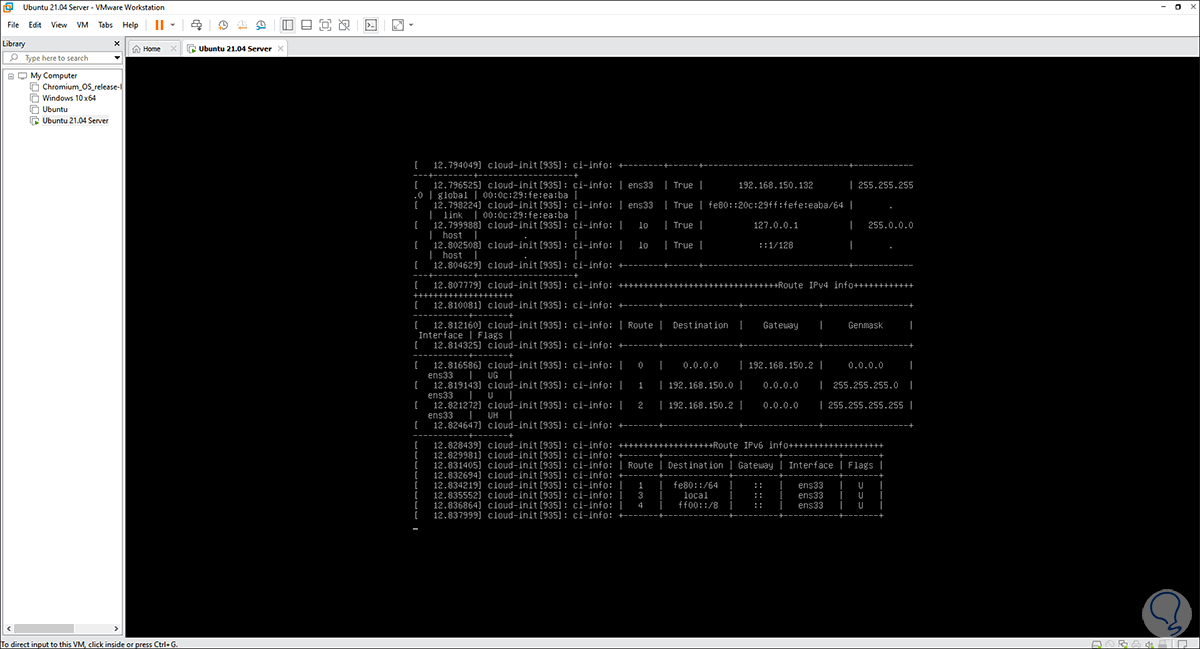
Task: Click the 192.168.150.132 address in console
Action: click(776, 185)
